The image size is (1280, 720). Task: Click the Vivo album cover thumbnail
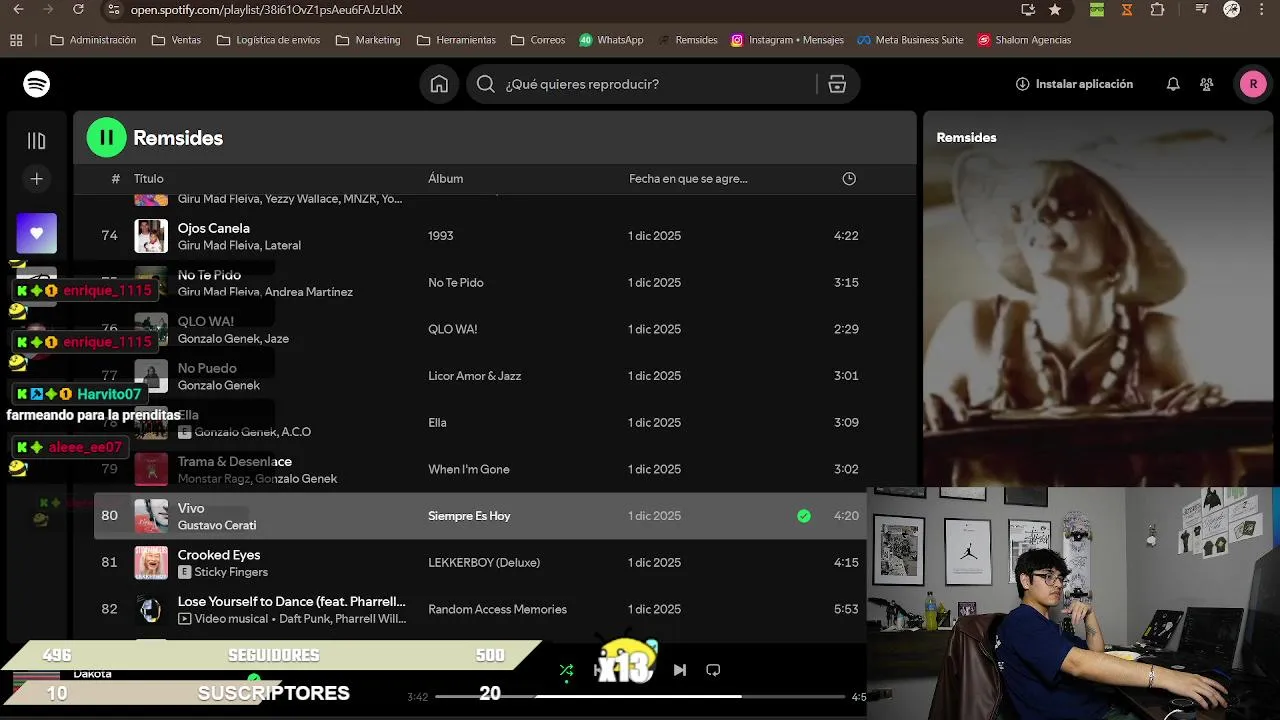pyautogui.click(x=151, y=516)
